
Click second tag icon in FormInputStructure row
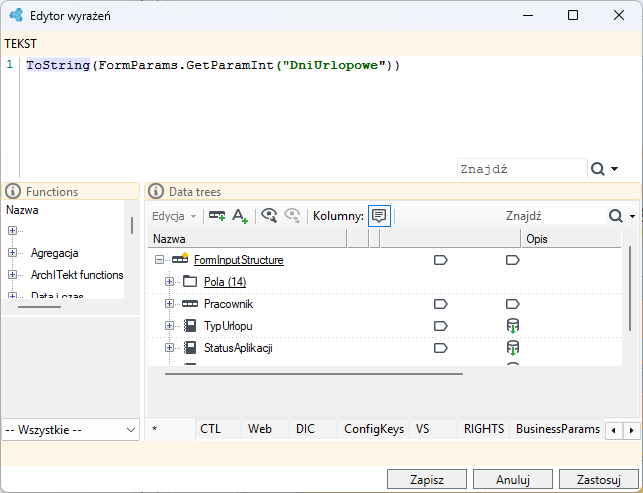pyautogui.click(x=513, y=260)
